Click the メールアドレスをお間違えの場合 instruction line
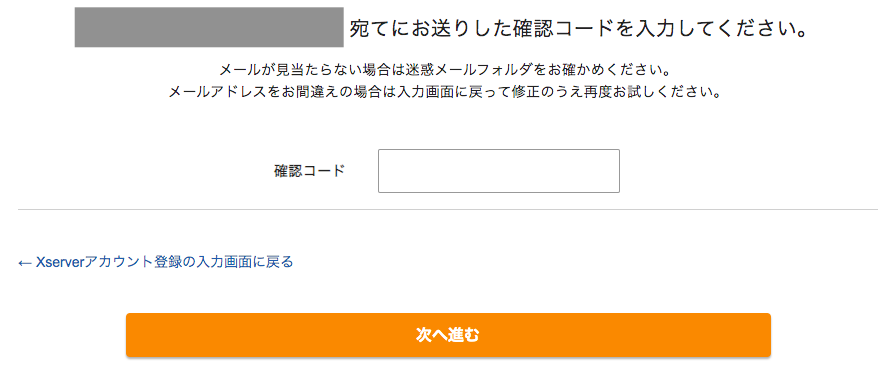Screen dimensions: 891x373 click(445, 92)
